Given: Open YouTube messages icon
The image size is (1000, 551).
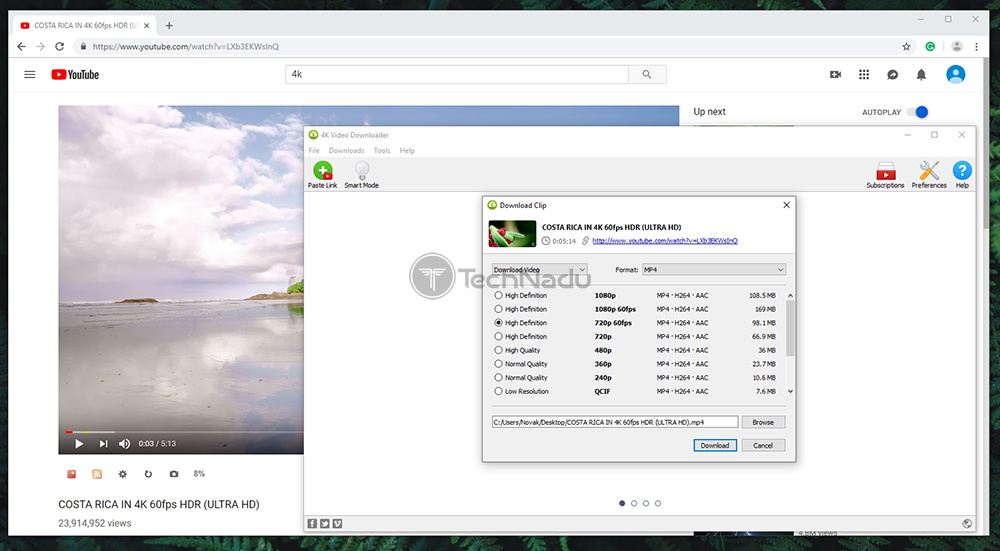Looking at the screenshot, I should coord(893,75).
